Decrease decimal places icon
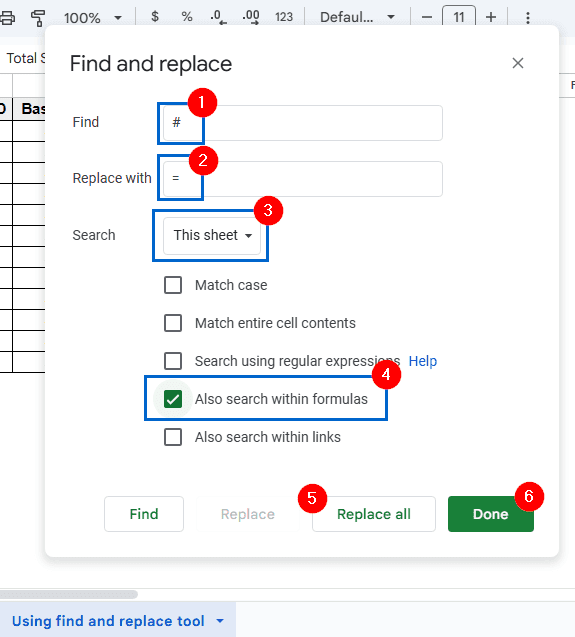The width and height of the screenshot is (575, 637). [x=218, y=17]
